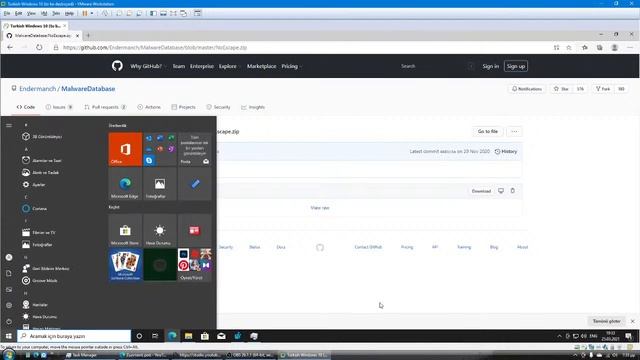The width and height of the screenshot is (640, 360).
Task: Launch Microsoft Edge tile in Start menu
Action: pos(125,184)
